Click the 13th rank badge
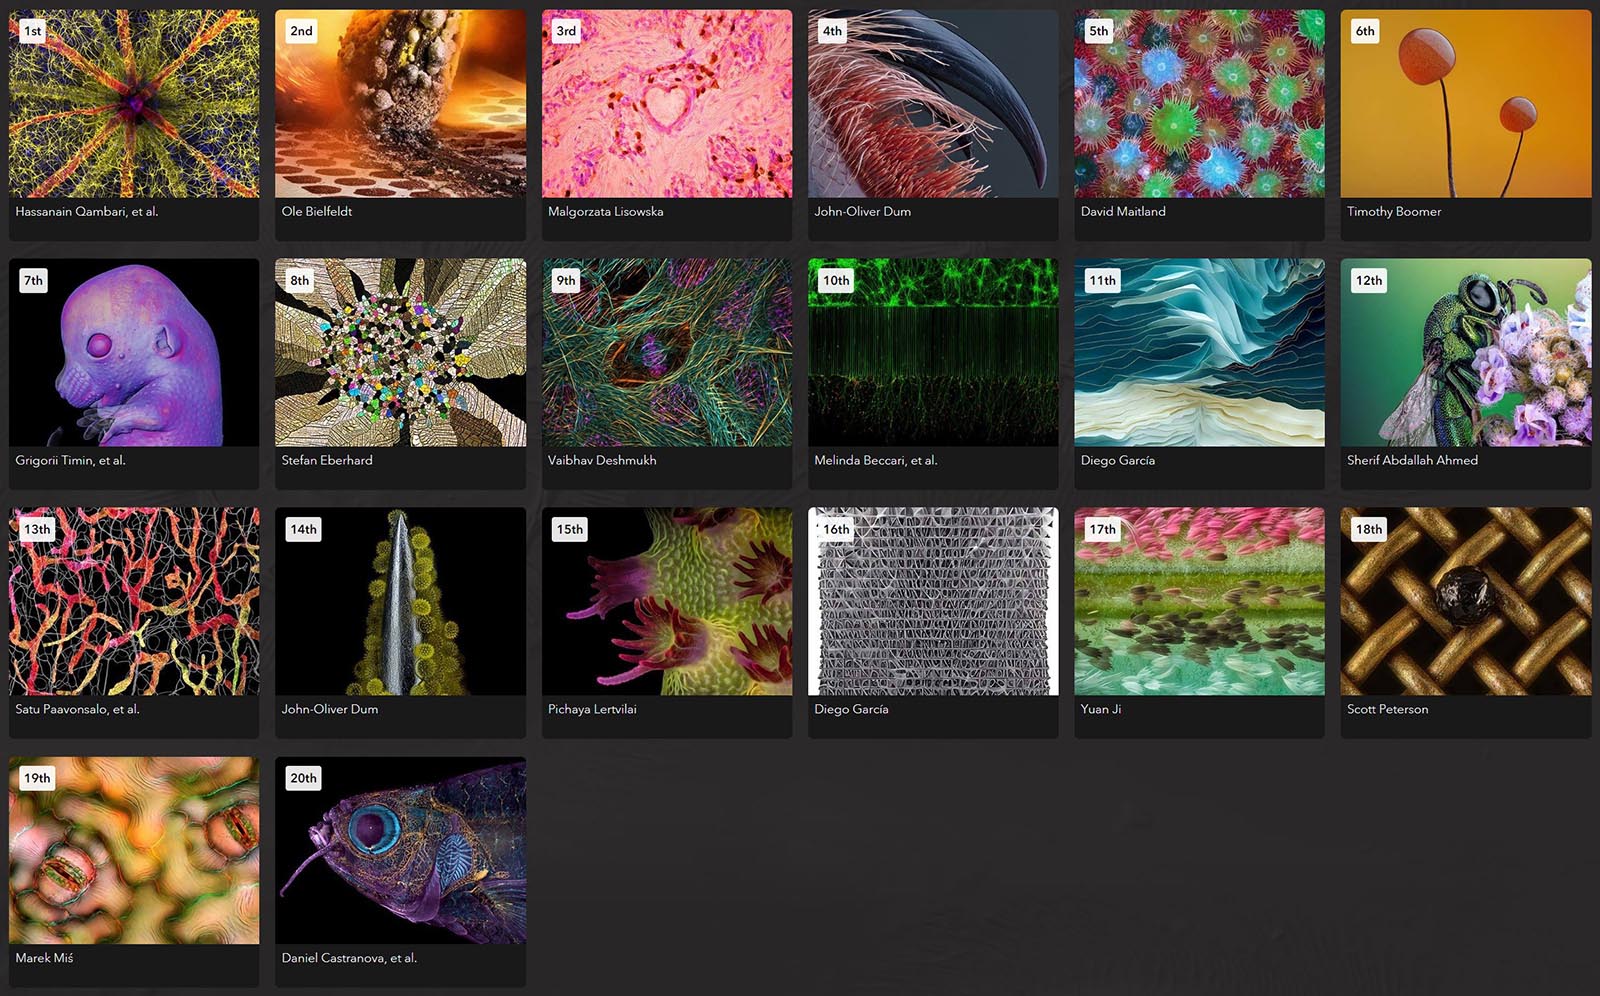Screen dimensions: 1600x996 coord(37,529)
